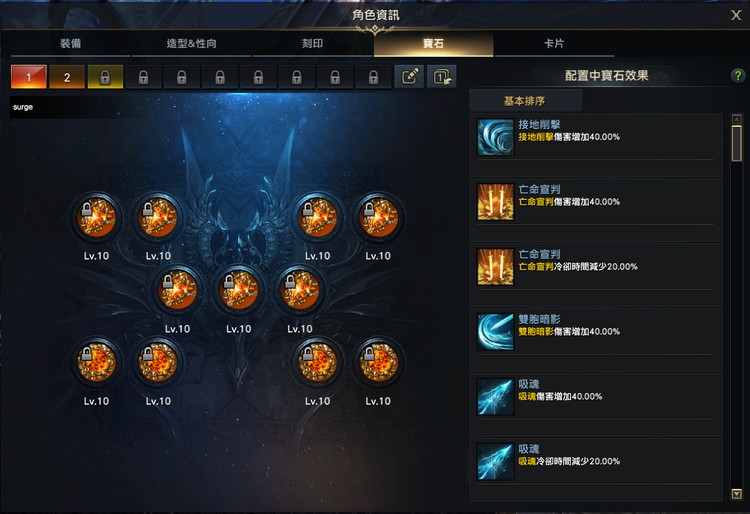
Task: Click the copy preset icon
Action: [441, 77]
